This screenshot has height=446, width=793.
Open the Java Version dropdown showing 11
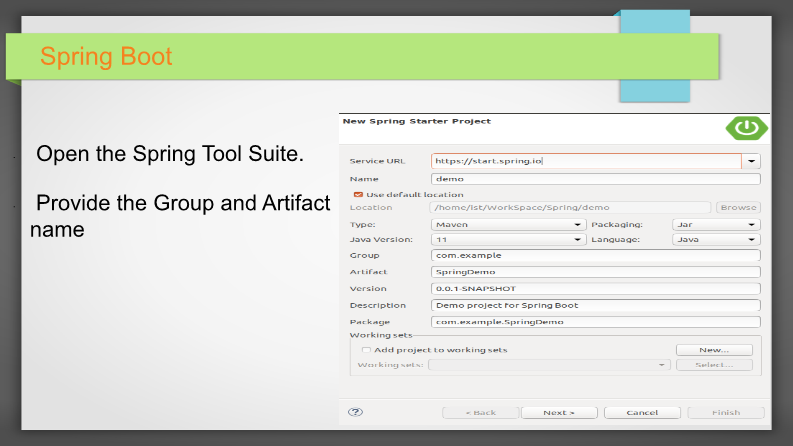[x=508, y=240]
